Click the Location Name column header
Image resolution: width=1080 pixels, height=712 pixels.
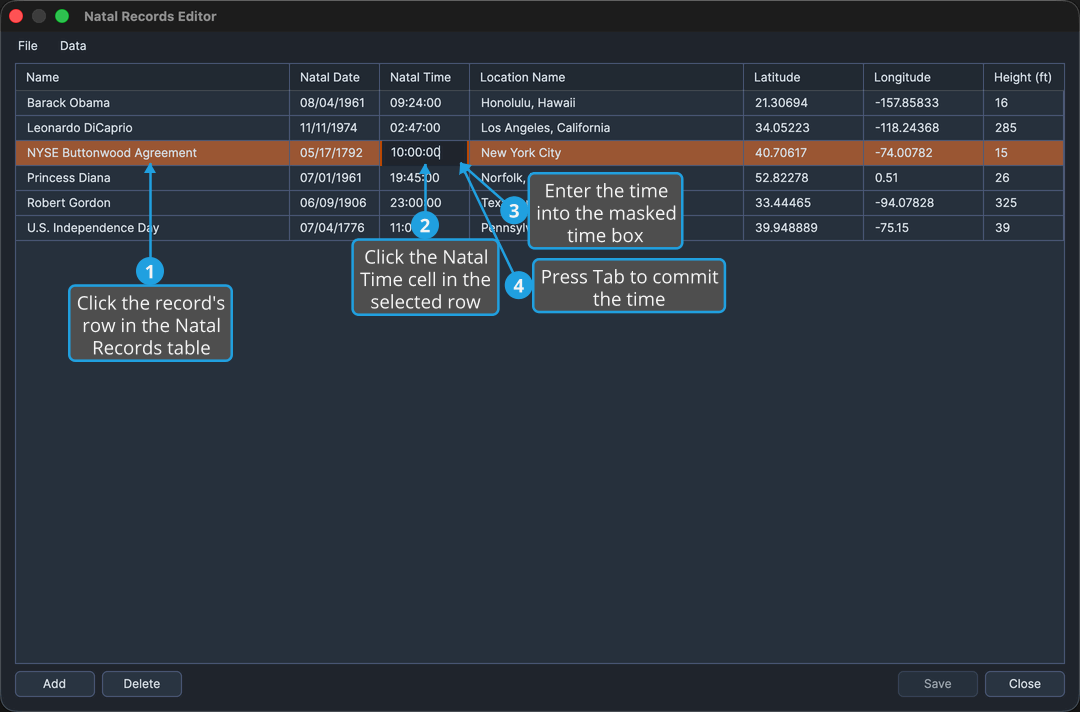(606, 77)
